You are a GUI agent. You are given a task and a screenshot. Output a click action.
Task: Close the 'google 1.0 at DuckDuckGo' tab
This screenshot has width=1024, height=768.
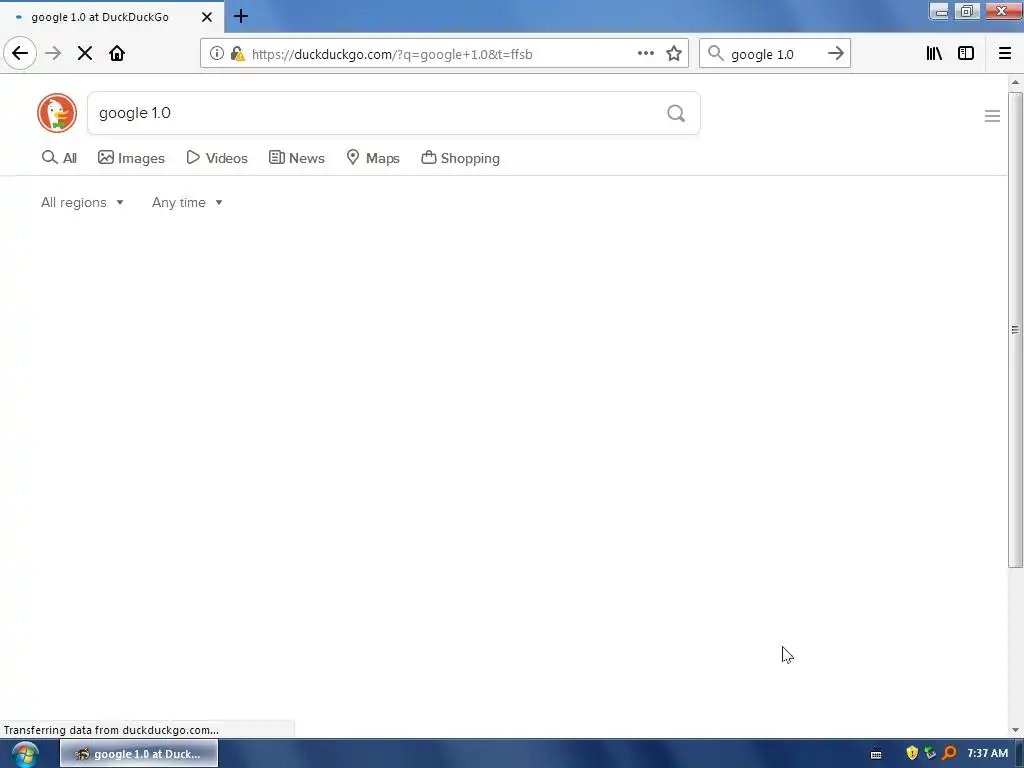[206, 17]
